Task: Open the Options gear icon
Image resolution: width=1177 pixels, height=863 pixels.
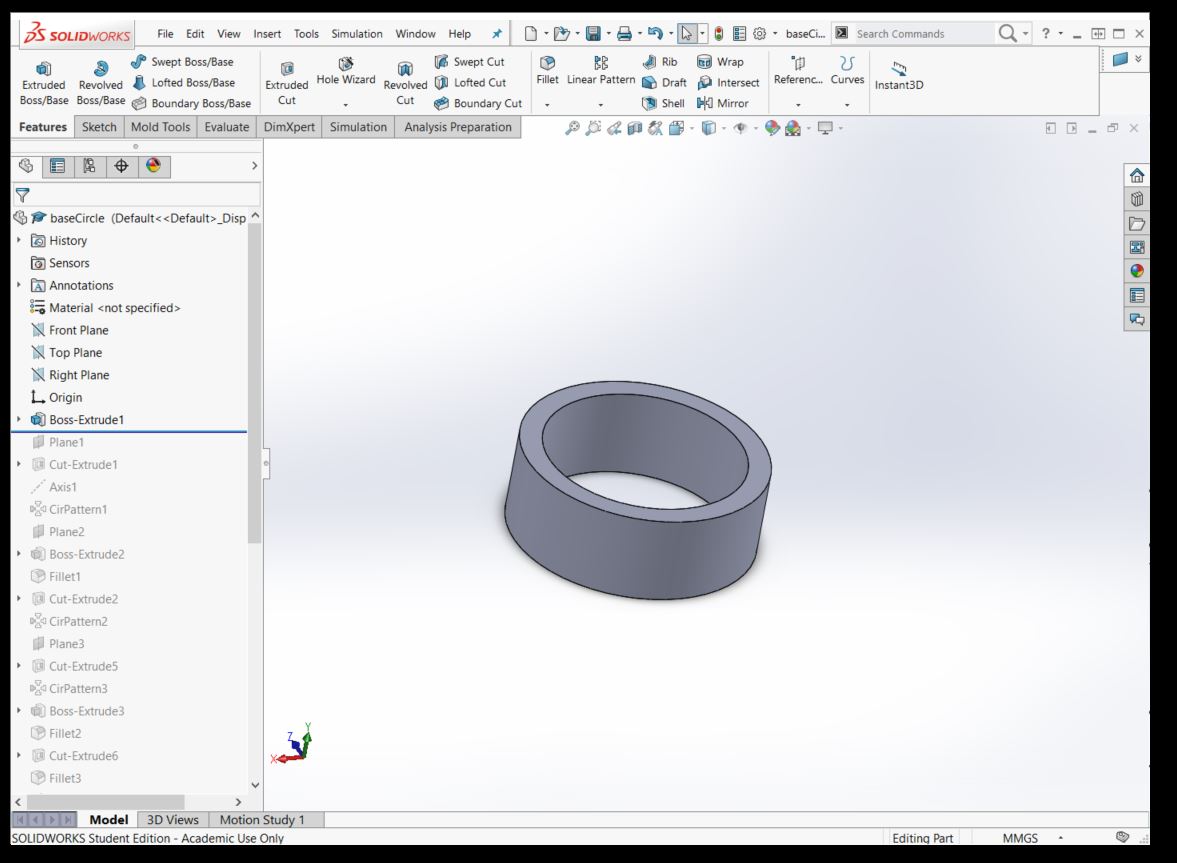Action: click(760, 34)
